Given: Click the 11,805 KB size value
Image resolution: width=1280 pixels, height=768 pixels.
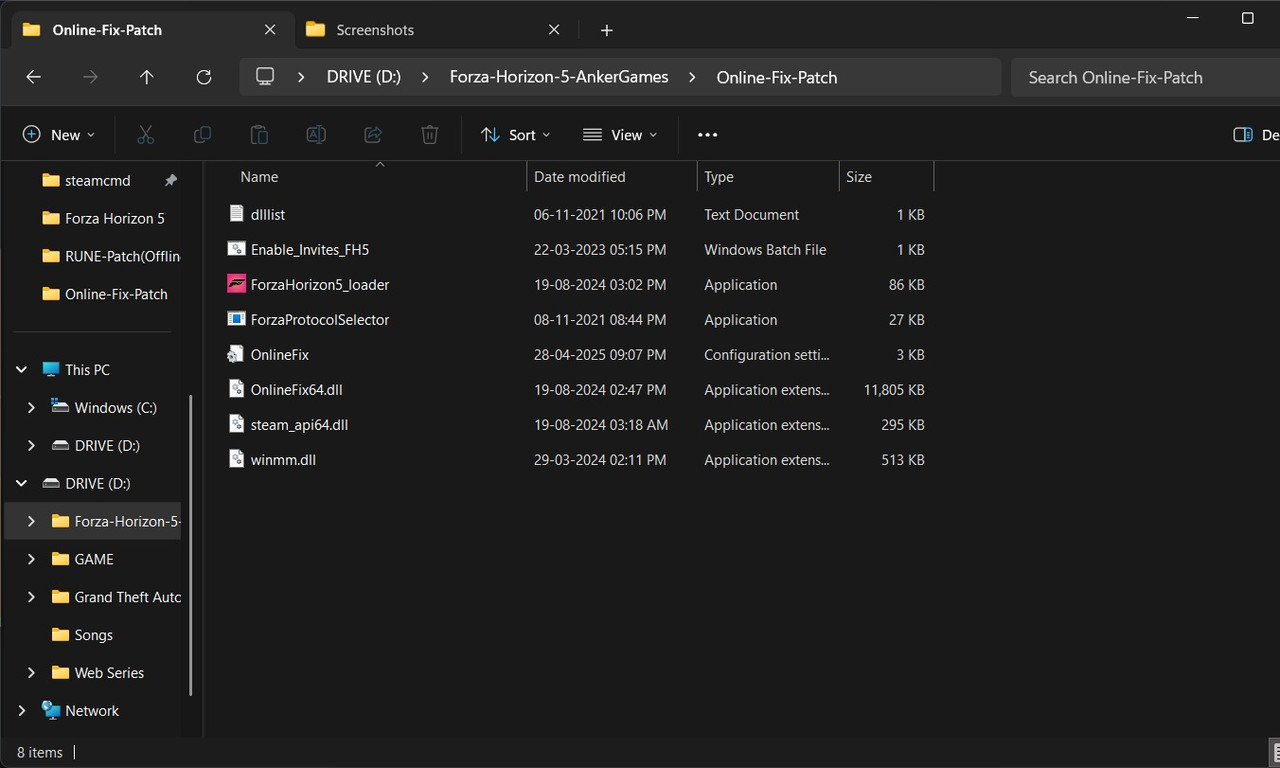Looking at the screenshot, I should click(894, 390).
